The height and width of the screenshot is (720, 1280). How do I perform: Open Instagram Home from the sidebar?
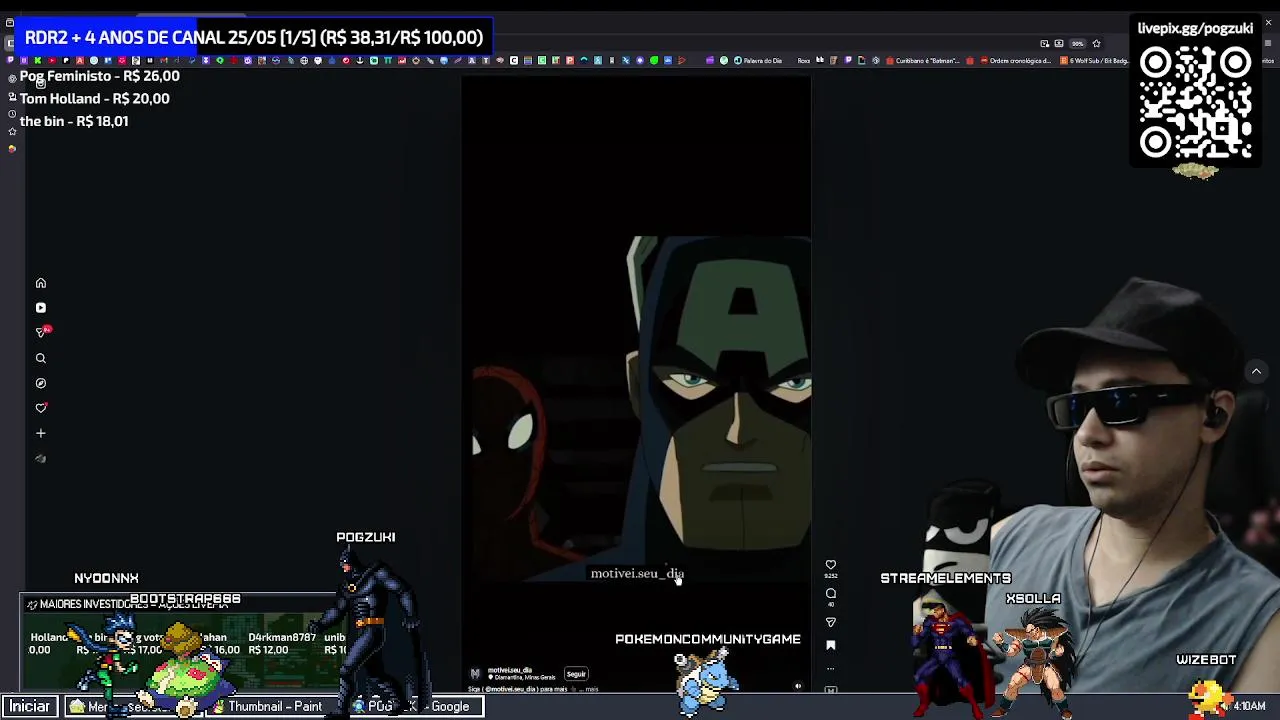coord(41,283)
